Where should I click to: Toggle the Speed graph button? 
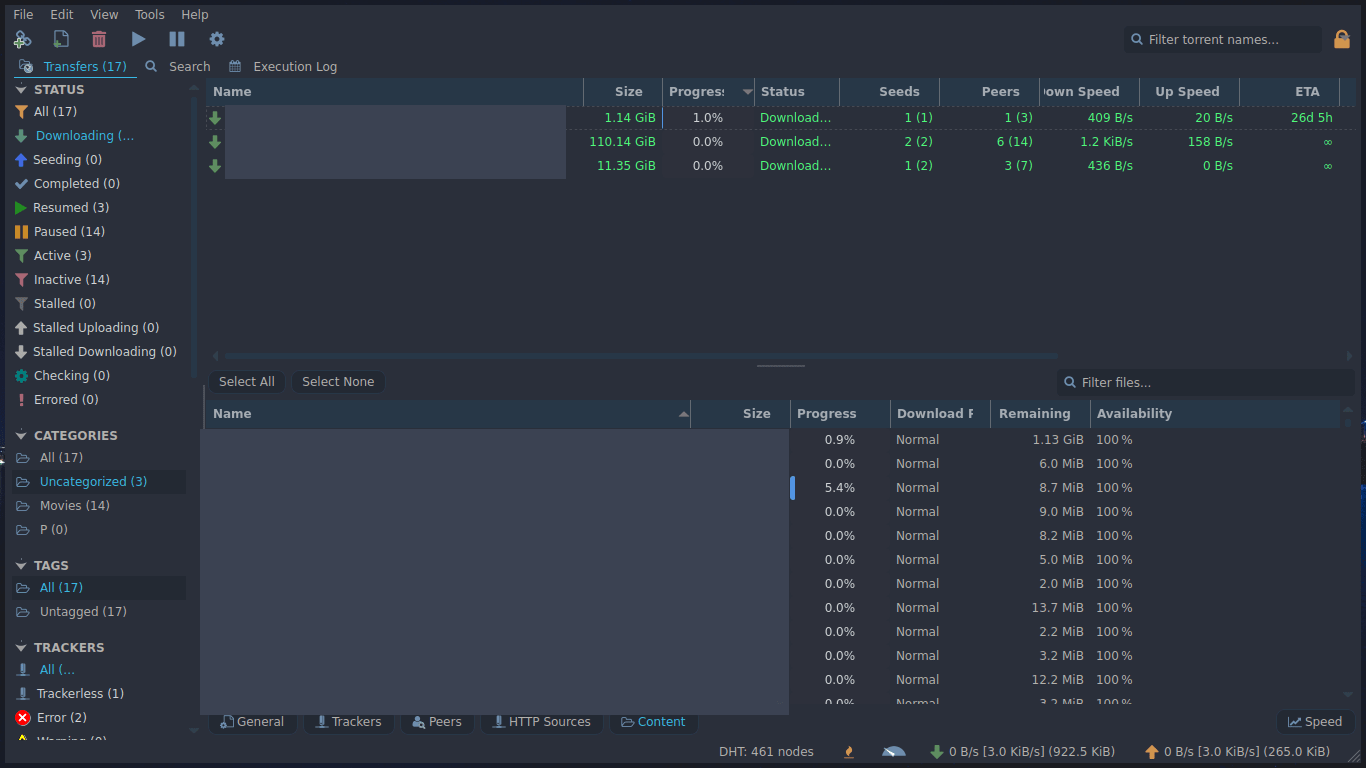tap(1315, 722)
